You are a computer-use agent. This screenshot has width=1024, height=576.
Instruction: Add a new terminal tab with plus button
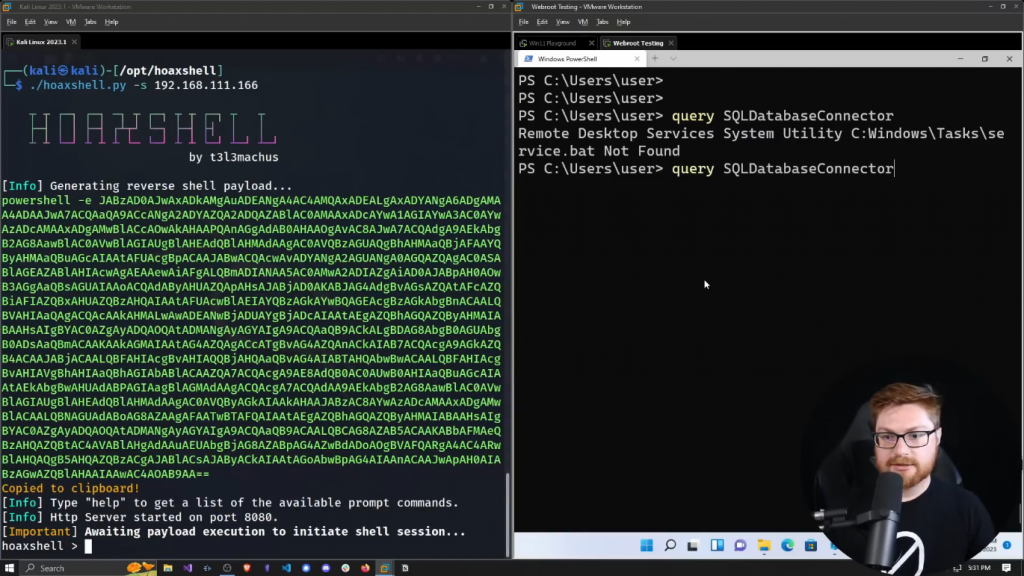pos(654,59)
